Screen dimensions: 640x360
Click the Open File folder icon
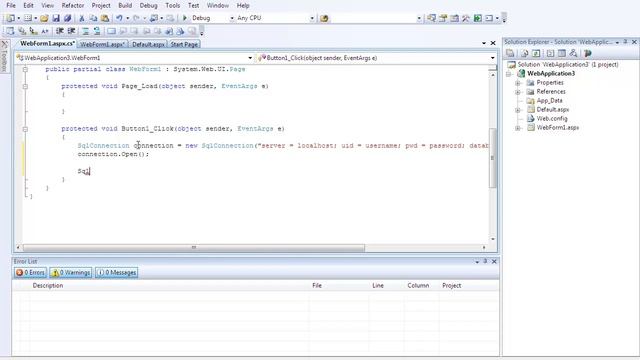click(x=44, y=18)
